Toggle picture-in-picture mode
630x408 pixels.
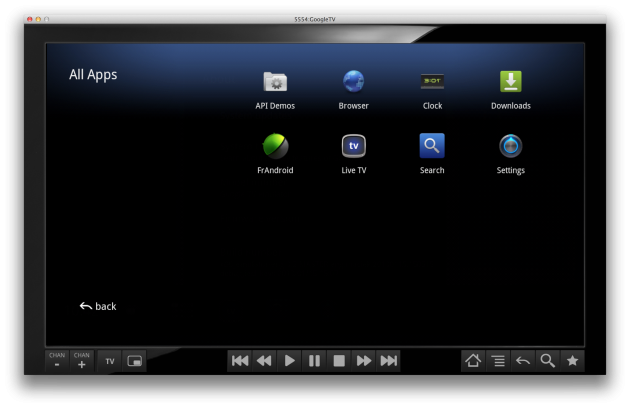pyautogui.click(x=135, y=361)
